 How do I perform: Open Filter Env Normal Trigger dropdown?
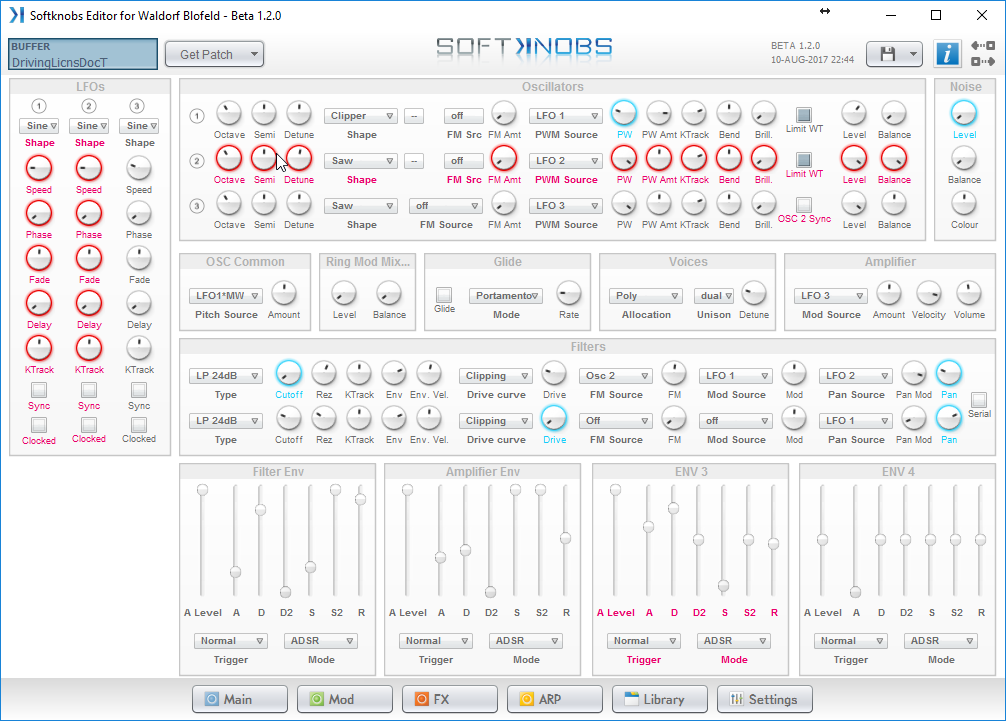(x=230, y=641)
